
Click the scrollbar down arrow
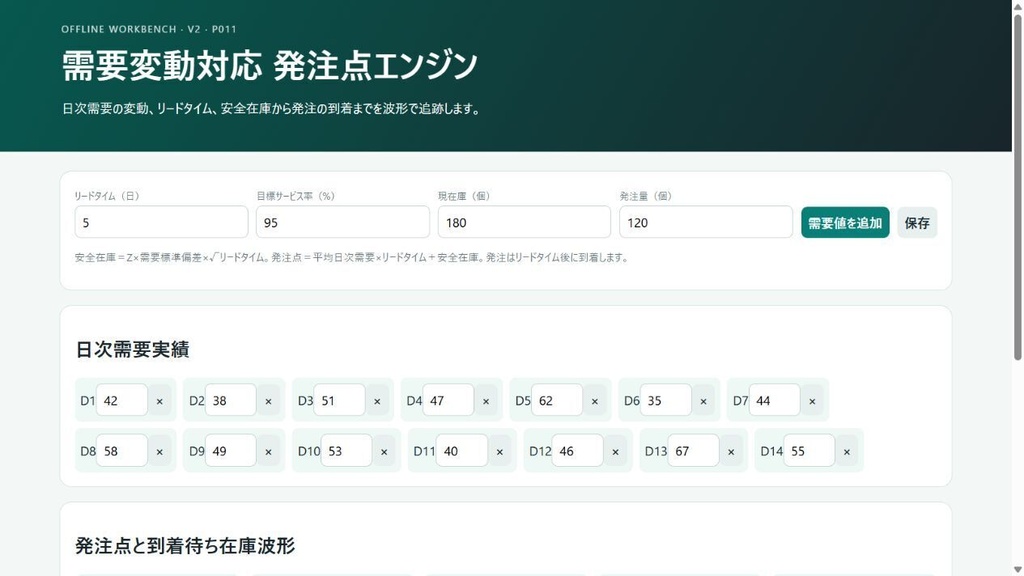pyautogui.click(x=1017, y=569)
